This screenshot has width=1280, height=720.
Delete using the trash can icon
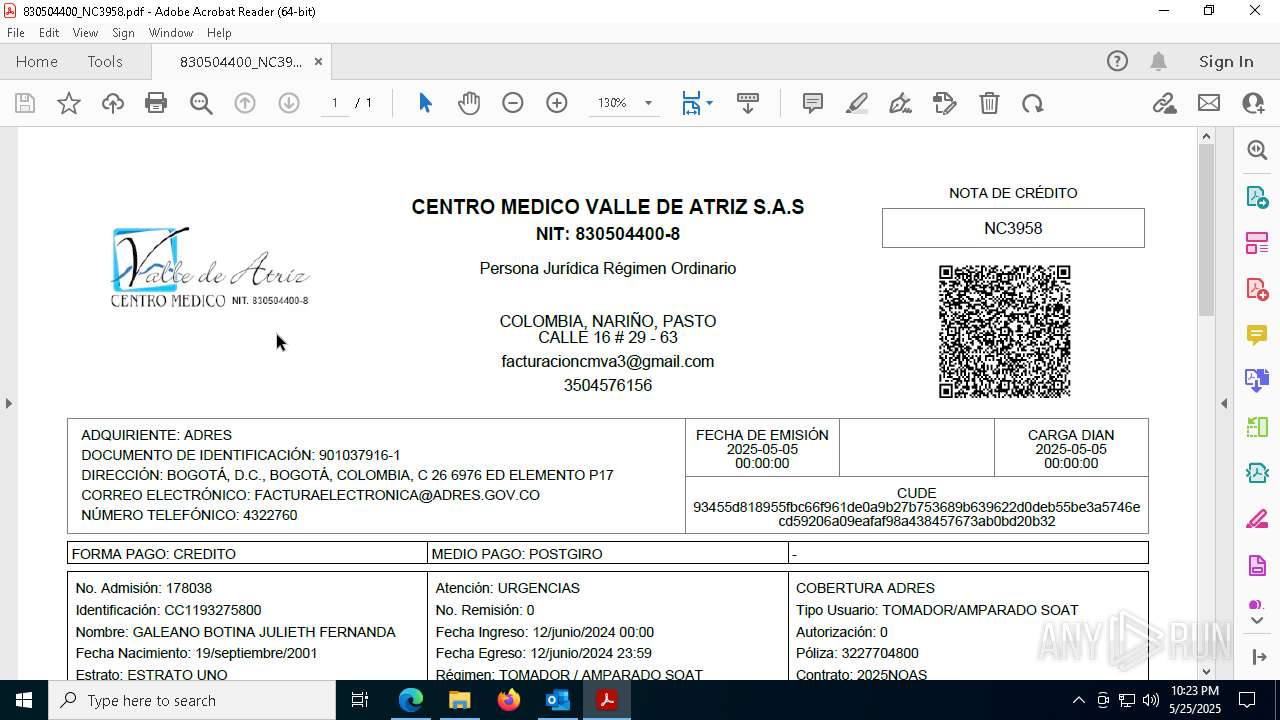[989, 103]
